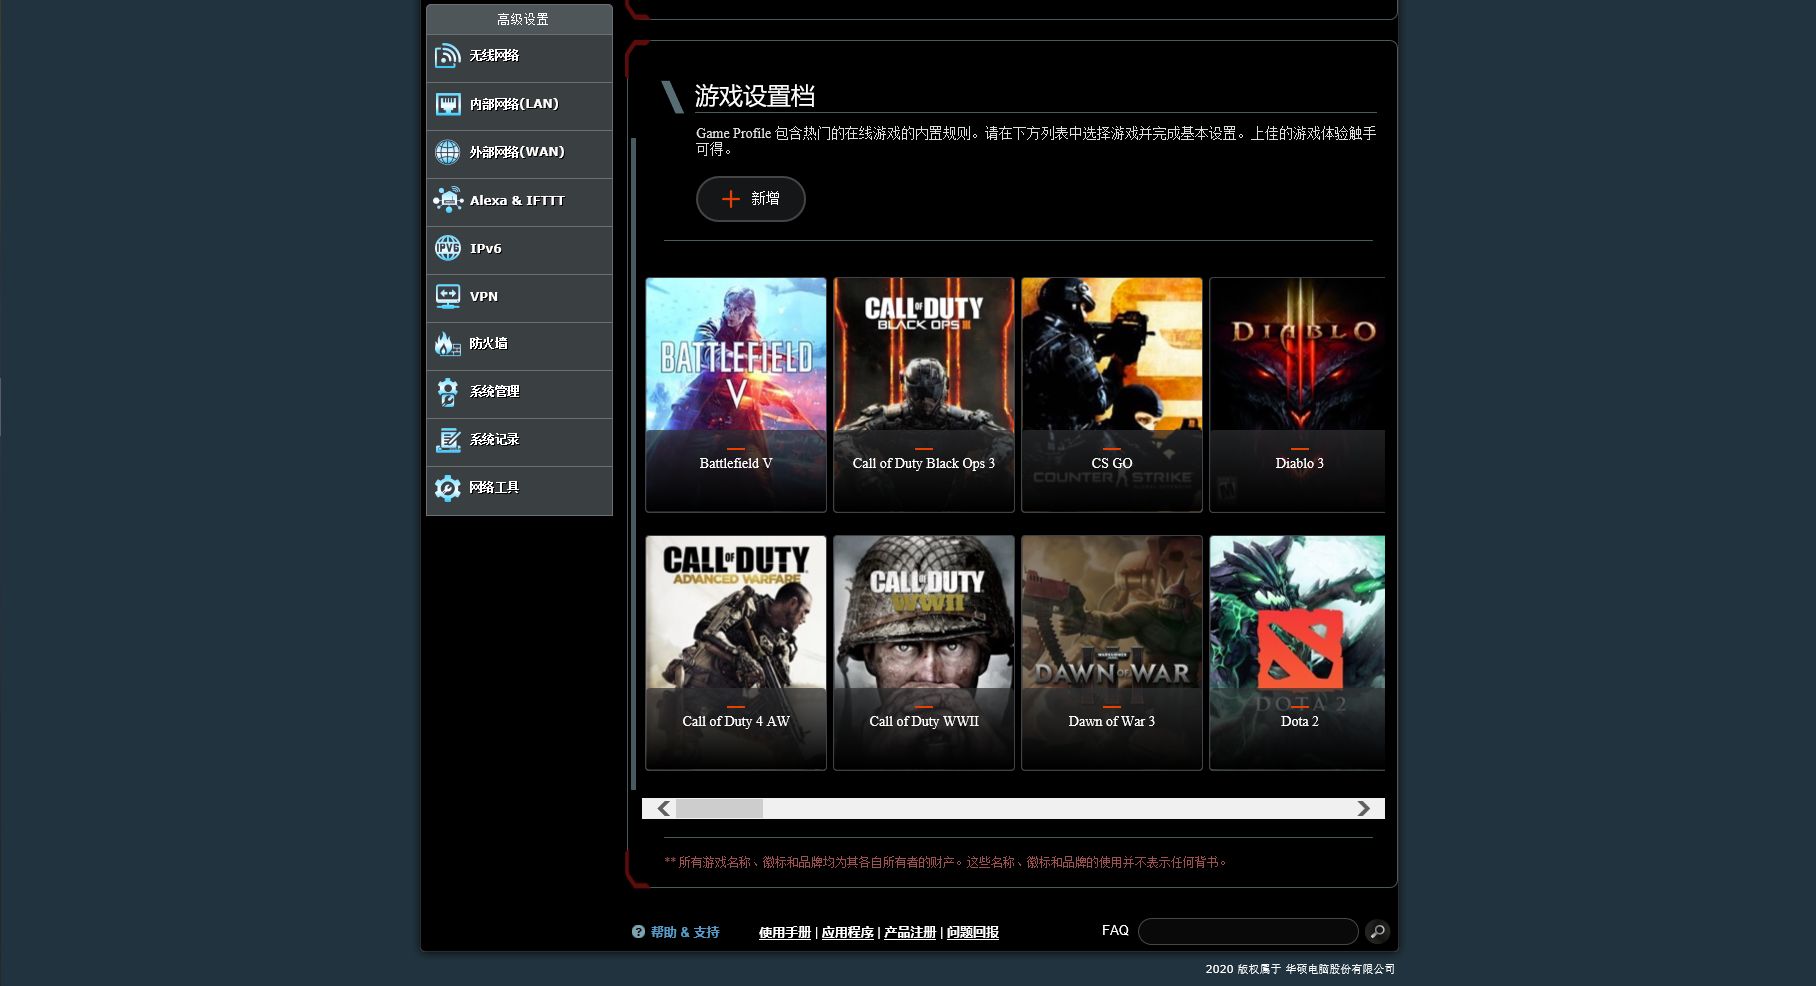This screenshot has height=986, width=1816.
Task: Click the horizontal scrollbar thumb below the games
Action: tap(719, 809)
